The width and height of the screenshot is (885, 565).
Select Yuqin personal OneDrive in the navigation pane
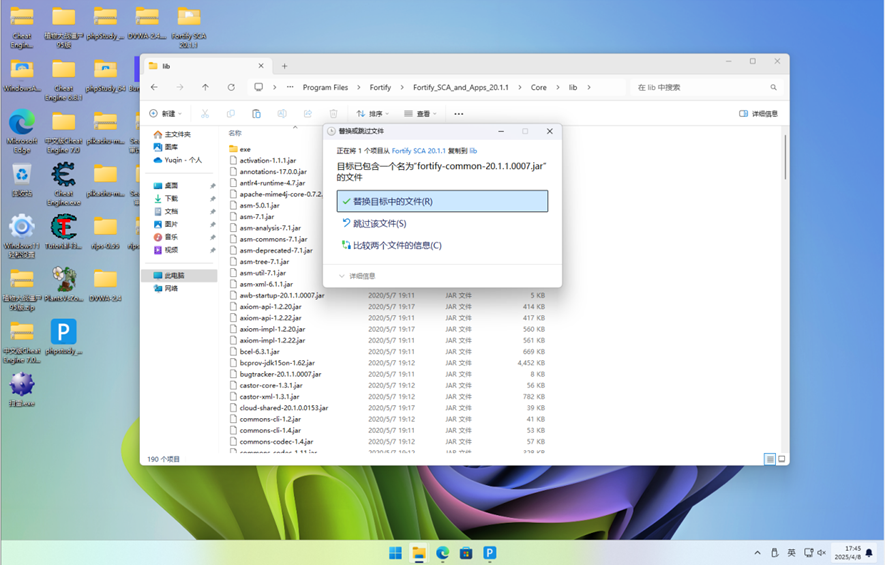(179, 160)
